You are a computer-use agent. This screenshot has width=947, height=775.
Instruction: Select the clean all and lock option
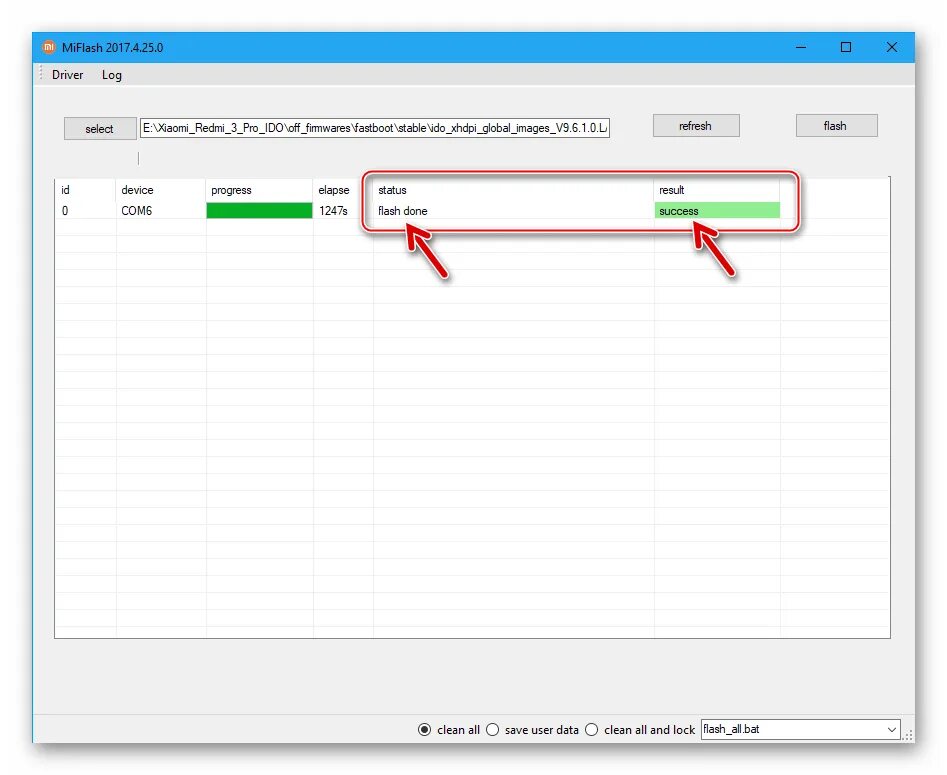592,730
